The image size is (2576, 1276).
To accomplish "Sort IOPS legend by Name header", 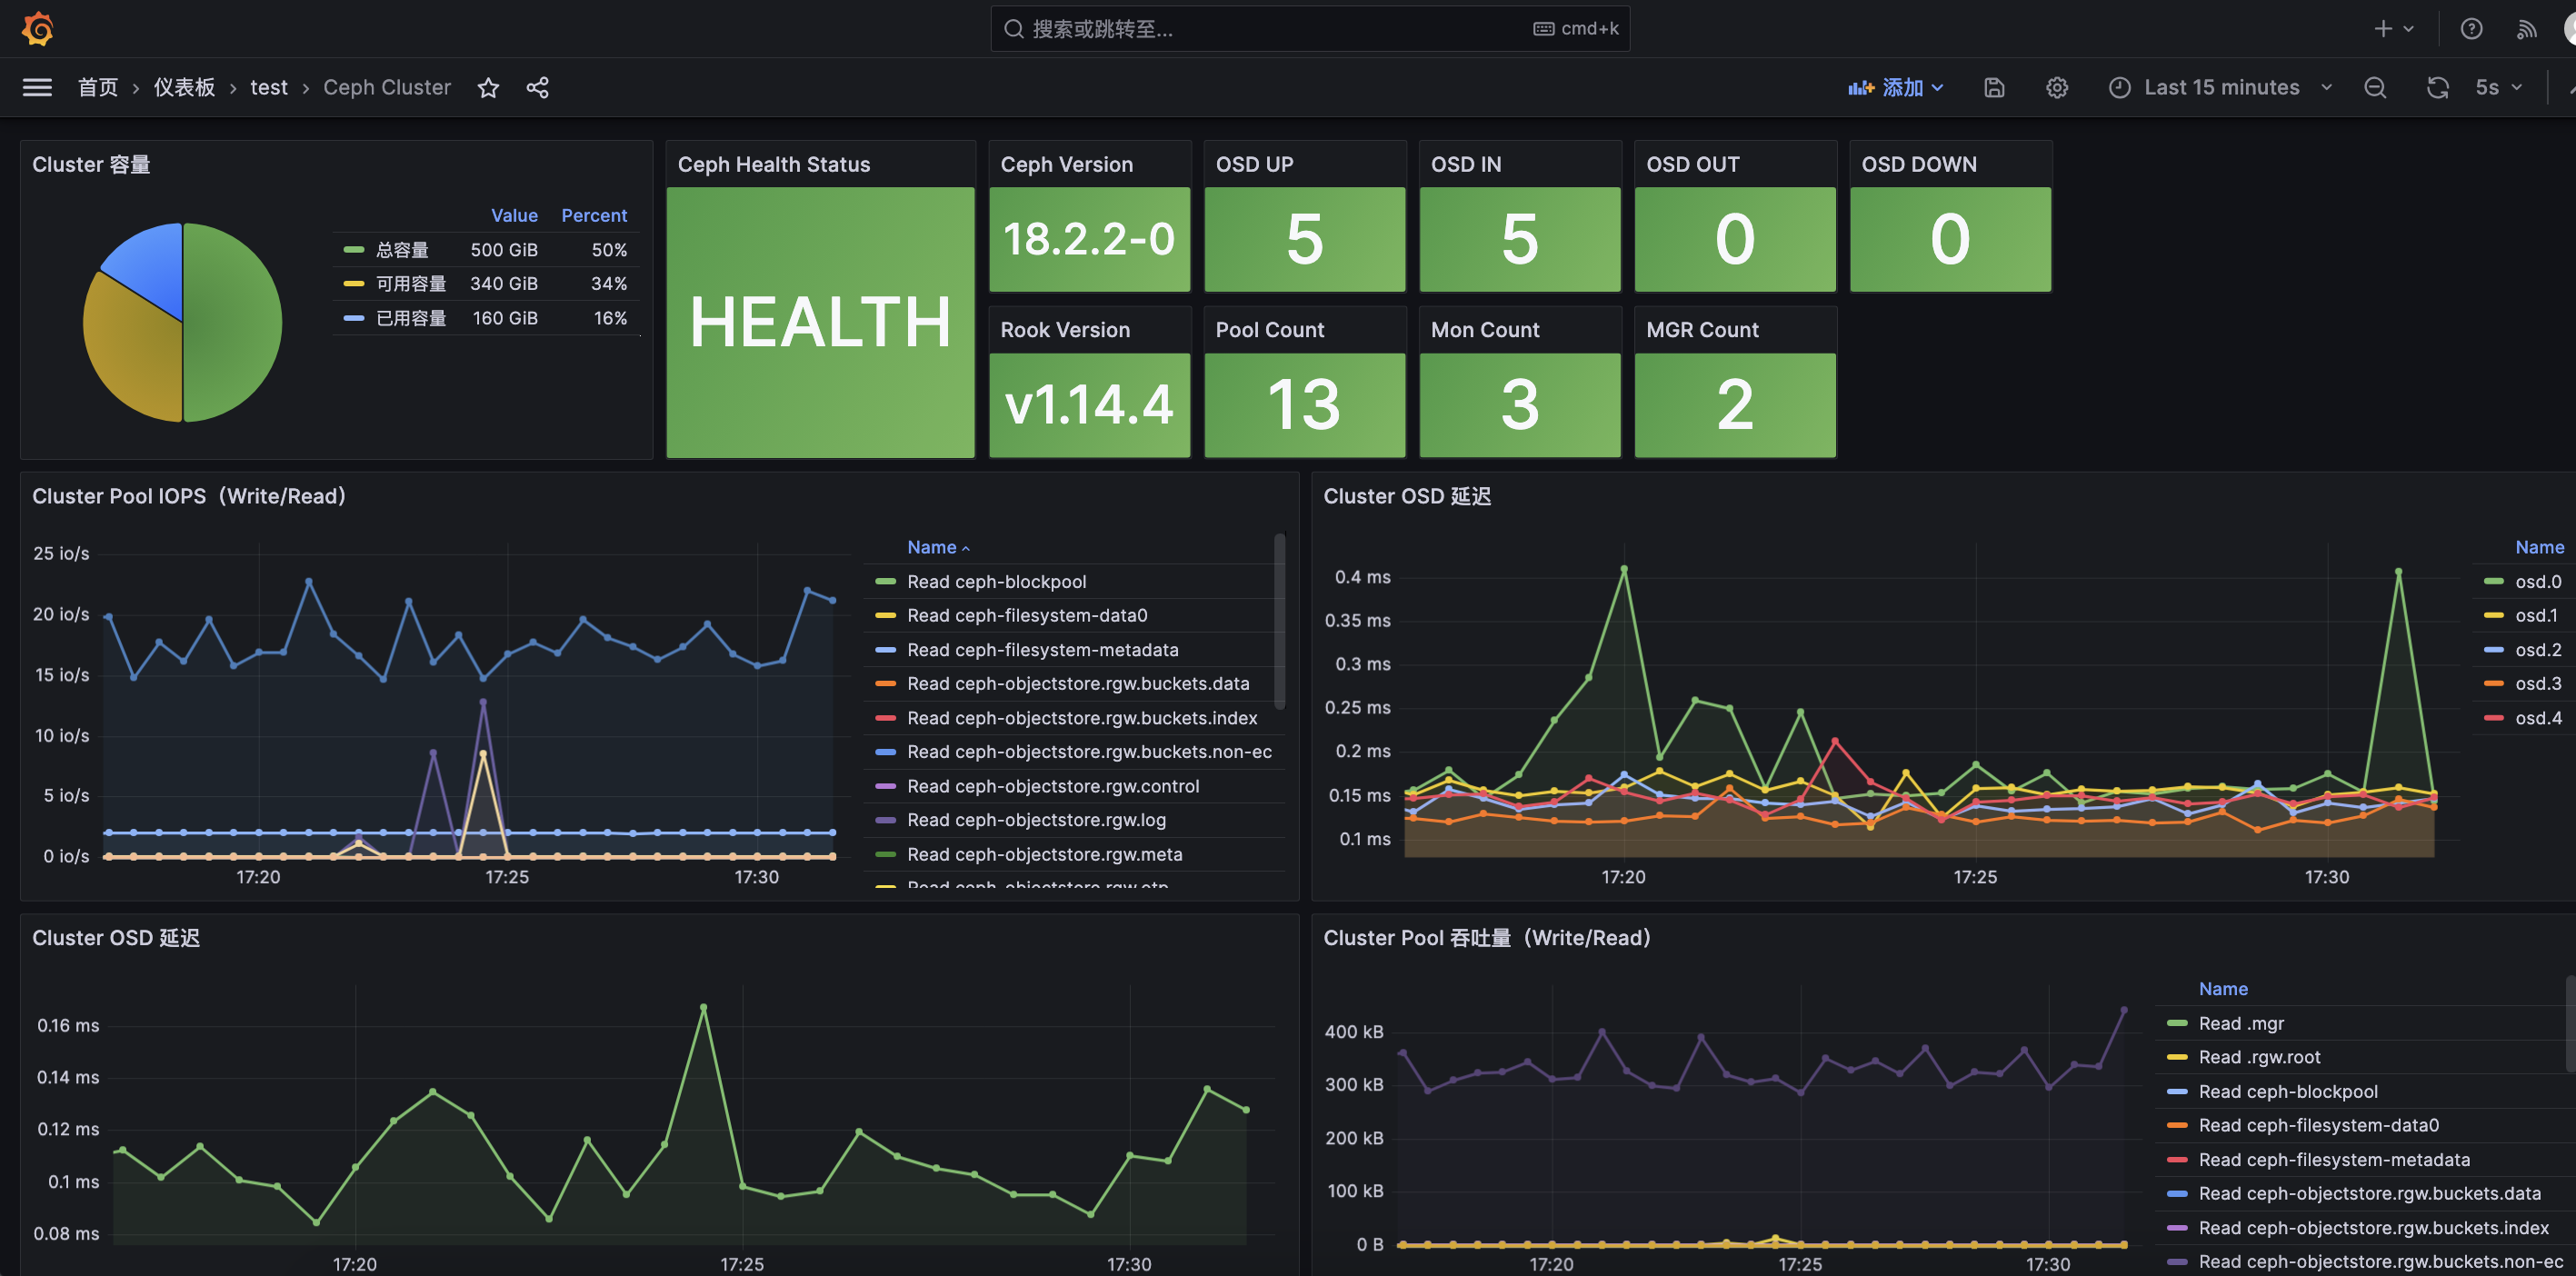I will tap(932, 548).
